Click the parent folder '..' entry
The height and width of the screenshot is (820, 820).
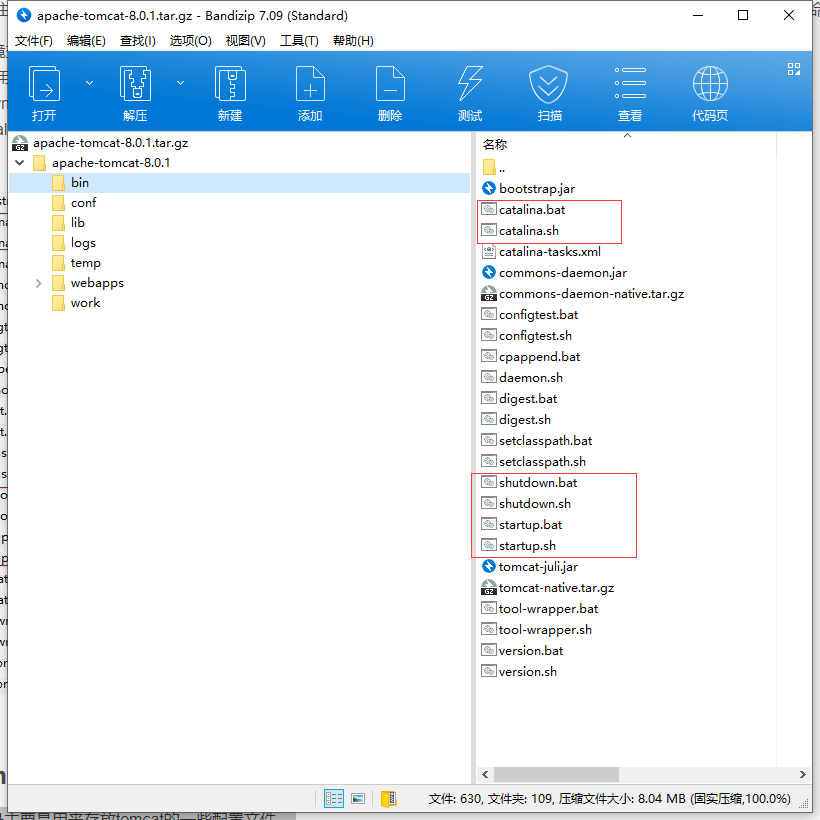click(495, 167)
